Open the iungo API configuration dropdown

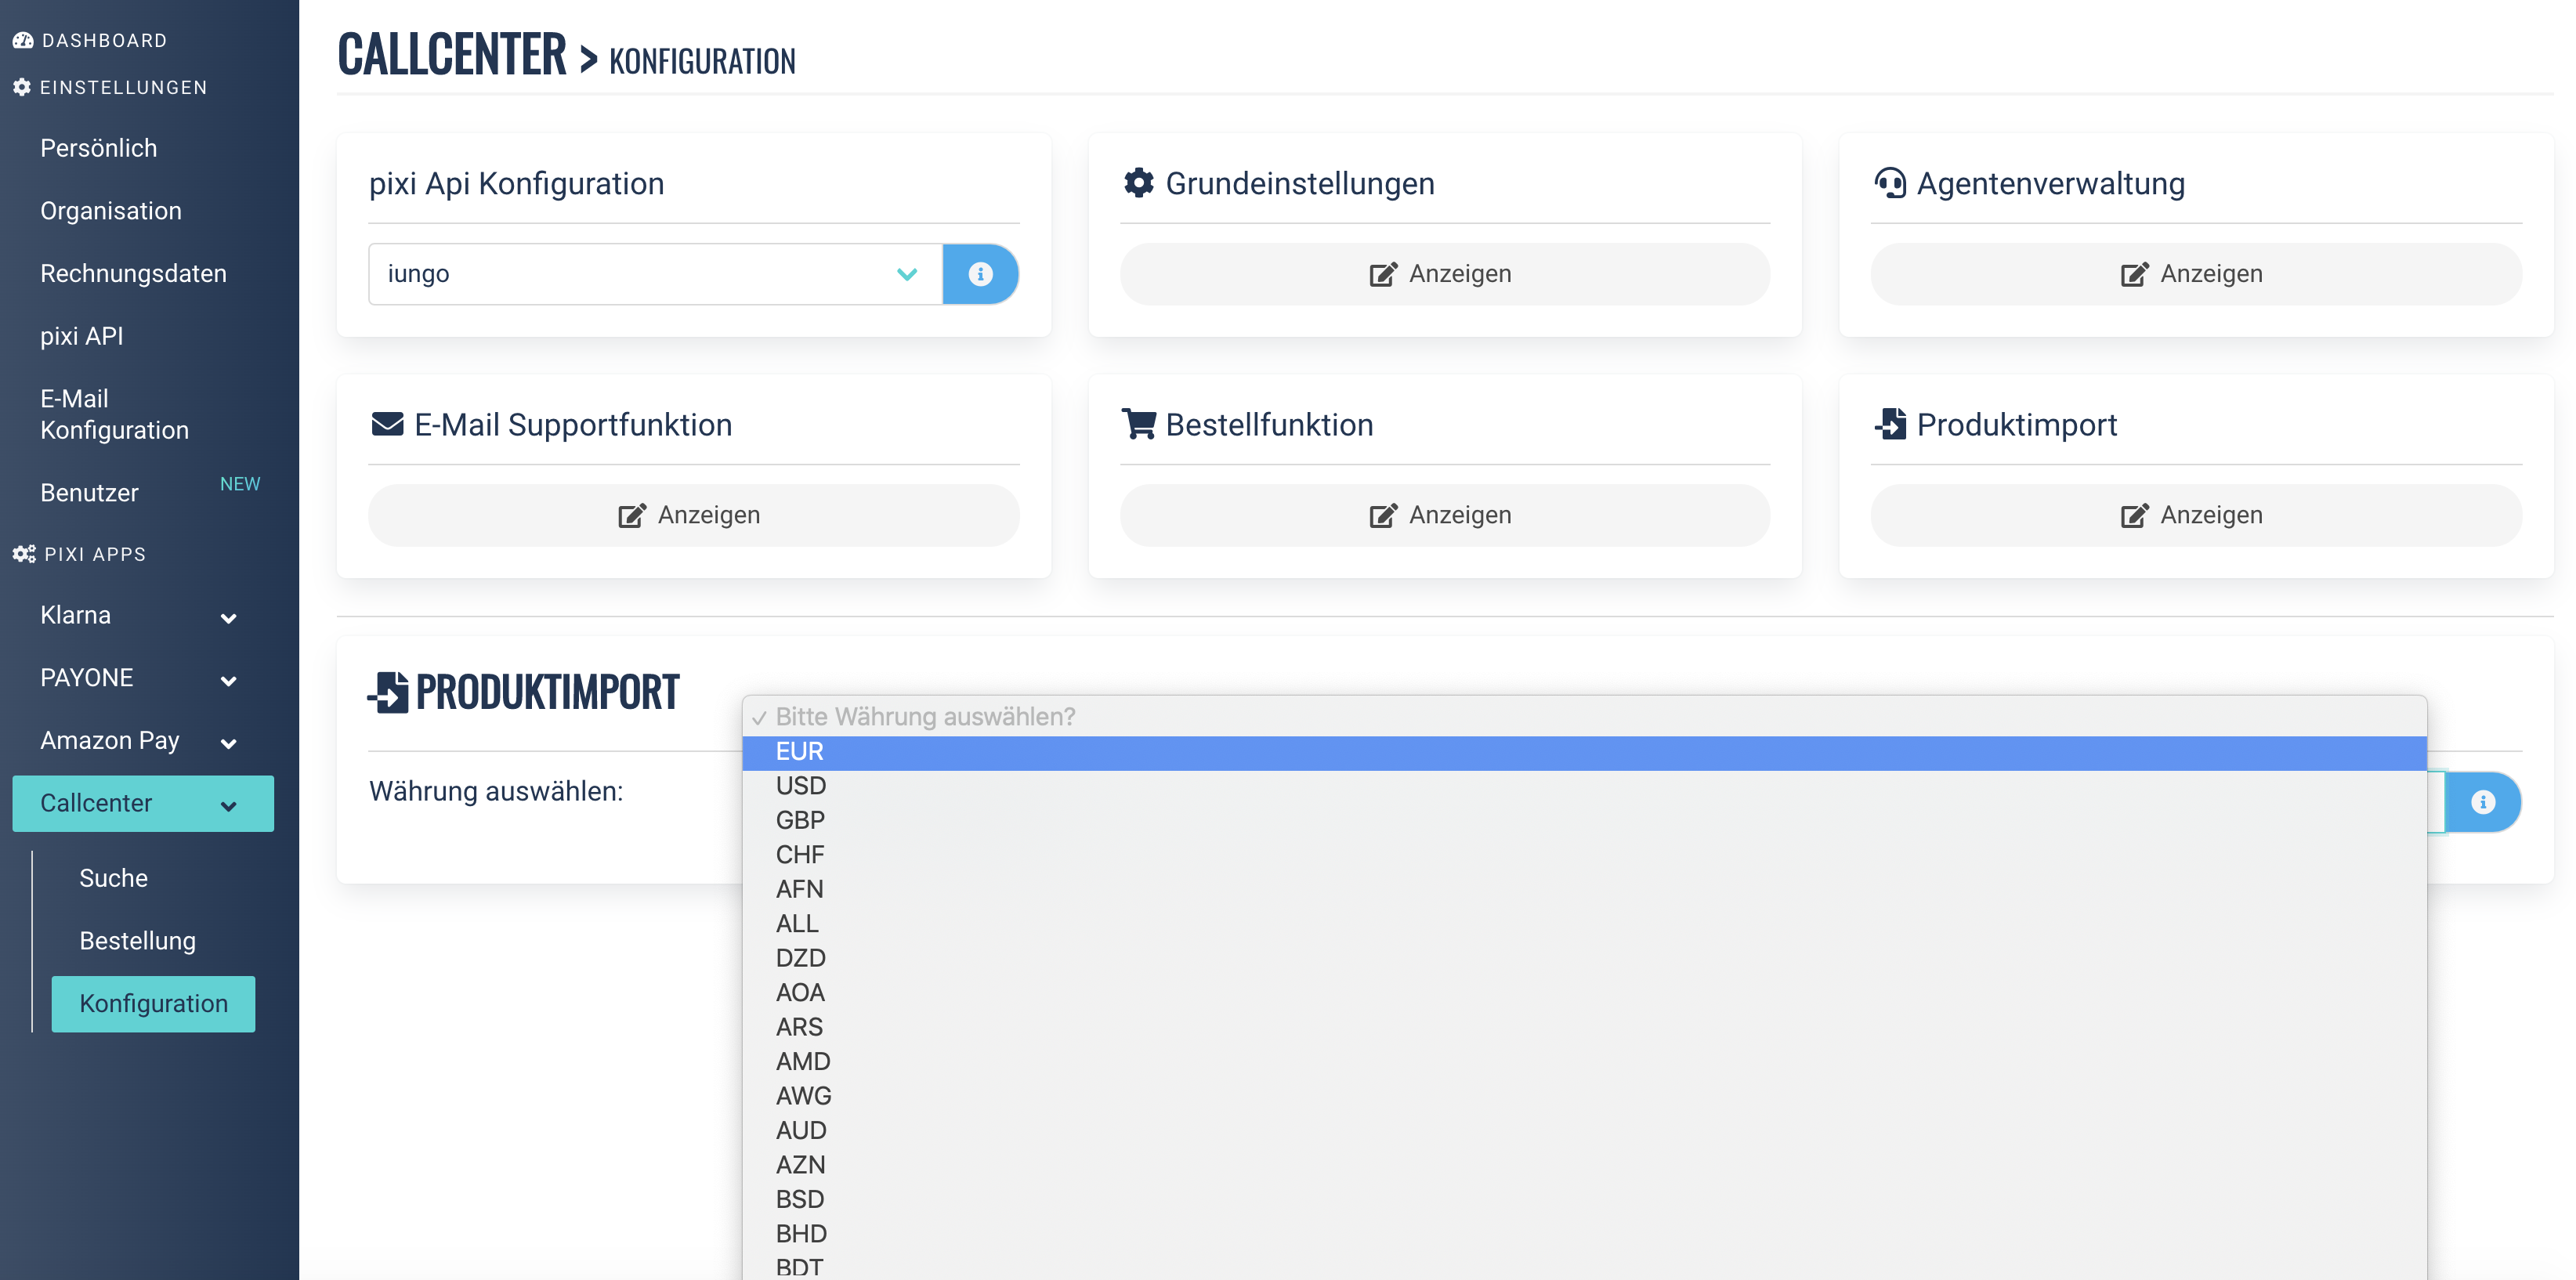point(656,274)
